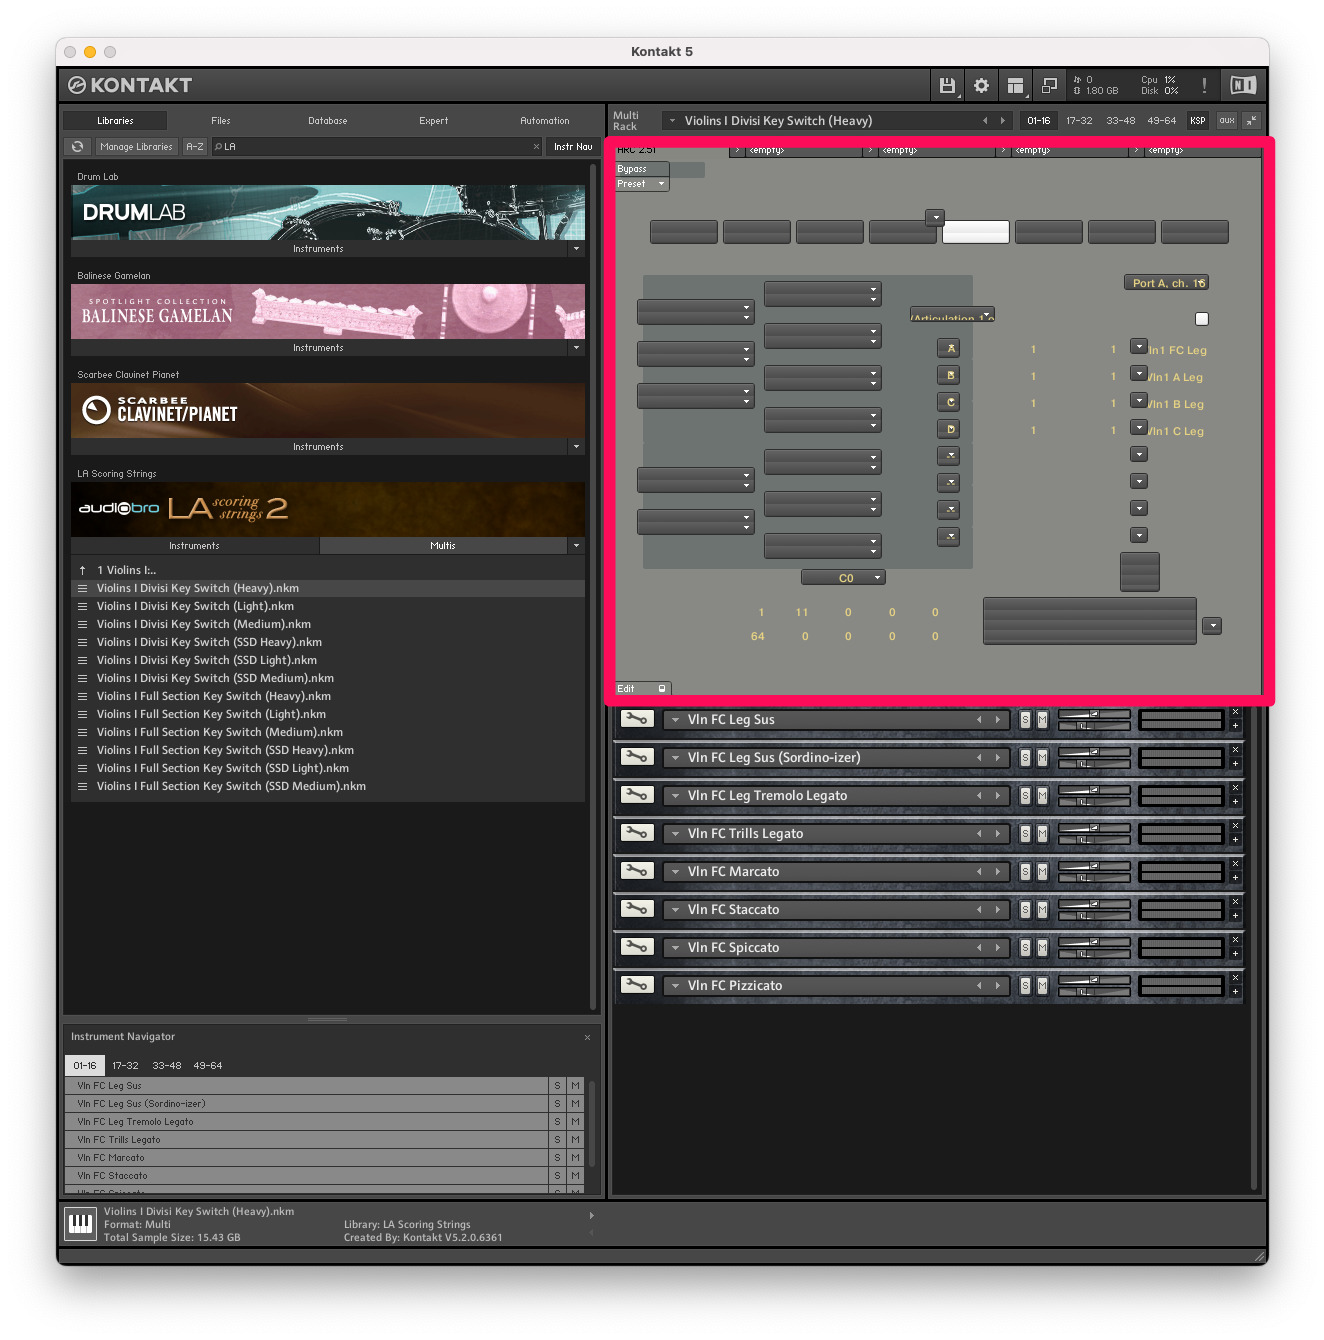
Task: Click the NI logo in the header
Action: tap(1243, 85)
